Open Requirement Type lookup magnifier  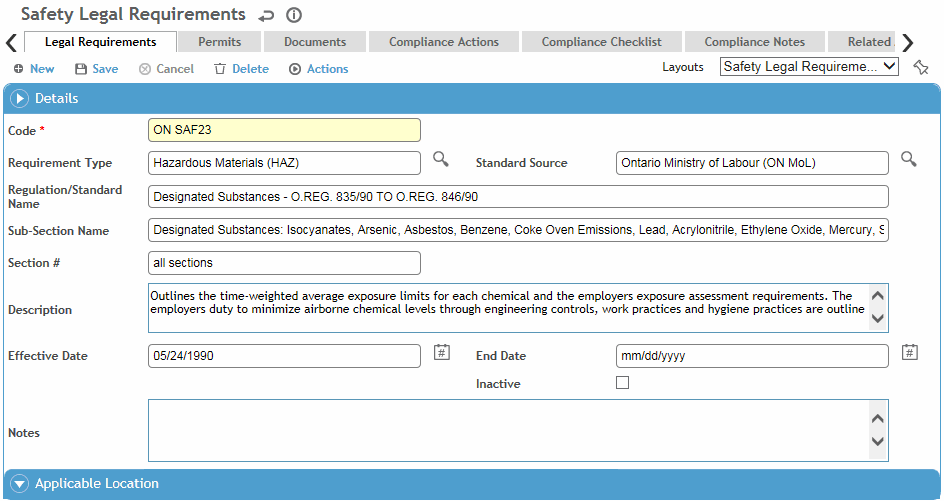click(x=441, y=160)
